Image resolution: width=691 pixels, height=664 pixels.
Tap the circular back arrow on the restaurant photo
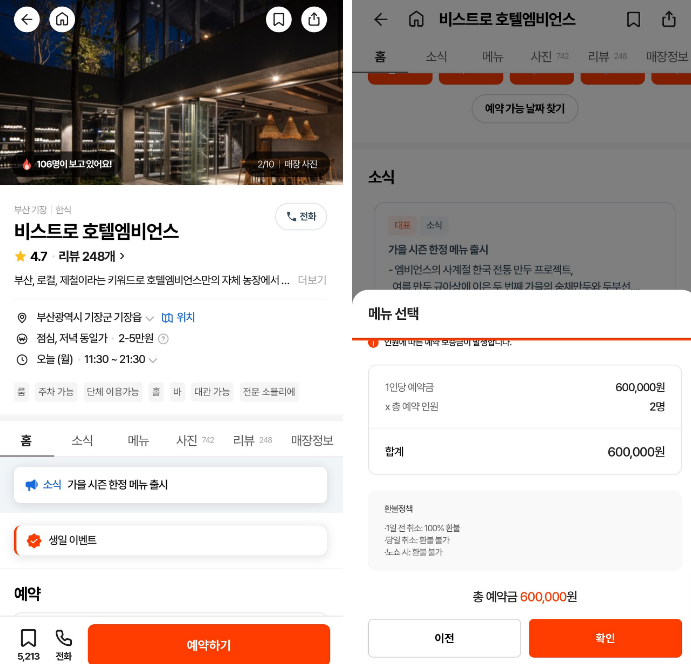[26, 19]
